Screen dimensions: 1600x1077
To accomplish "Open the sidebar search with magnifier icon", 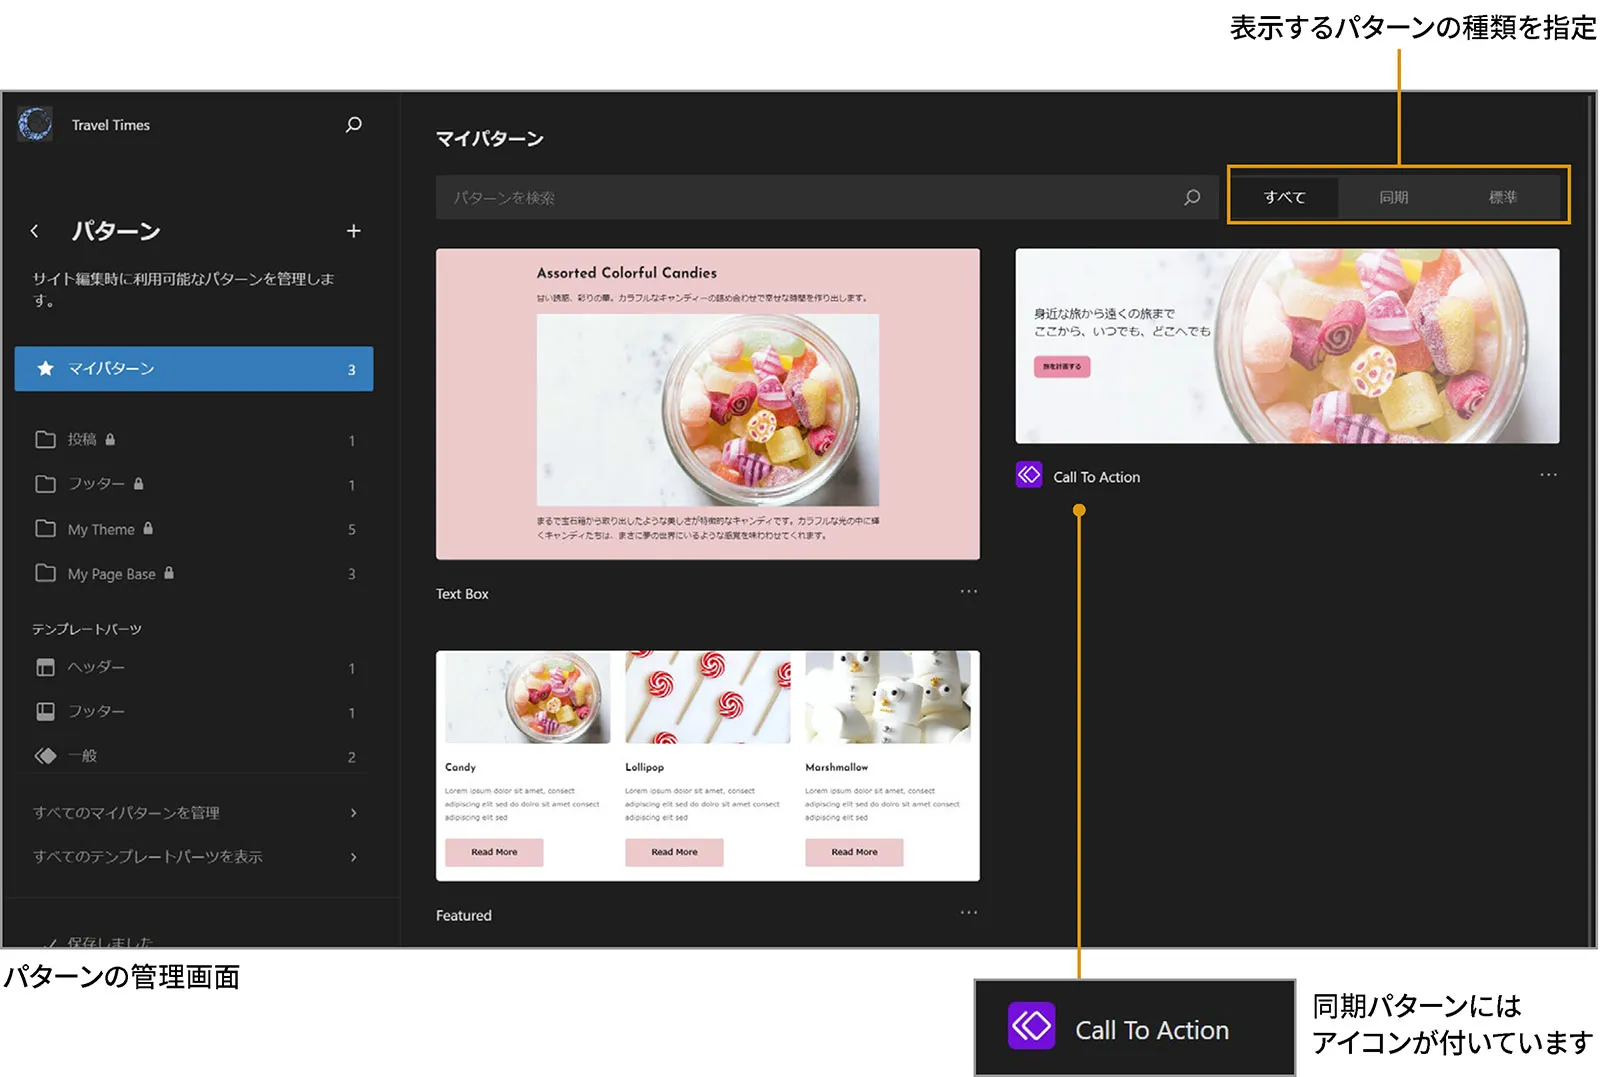I will pyautogui.click(x=353, y=124).
